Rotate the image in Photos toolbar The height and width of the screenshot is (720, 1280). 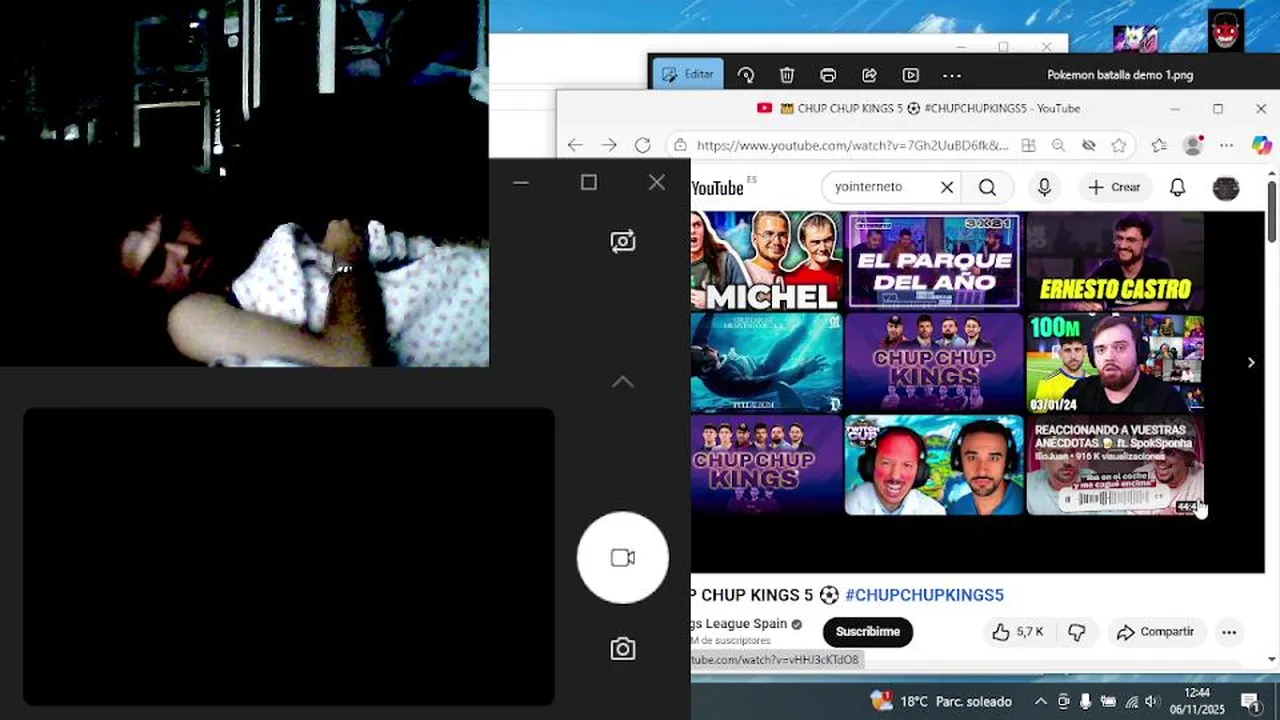coord(746,75)
